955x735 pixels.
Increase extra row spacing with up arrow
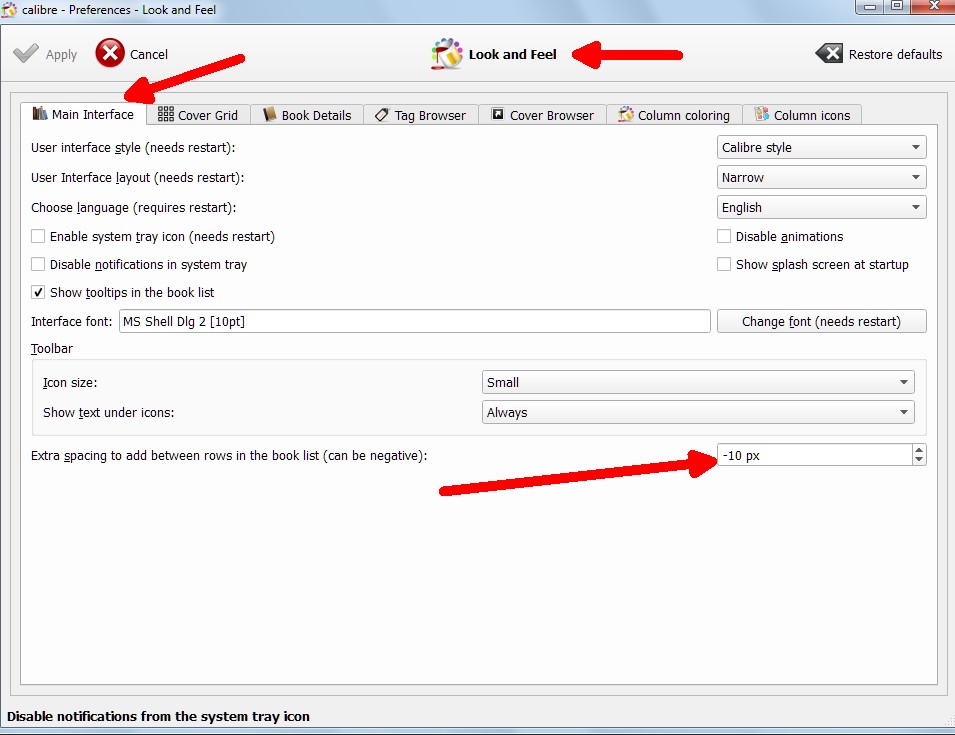tap(919, 450)
